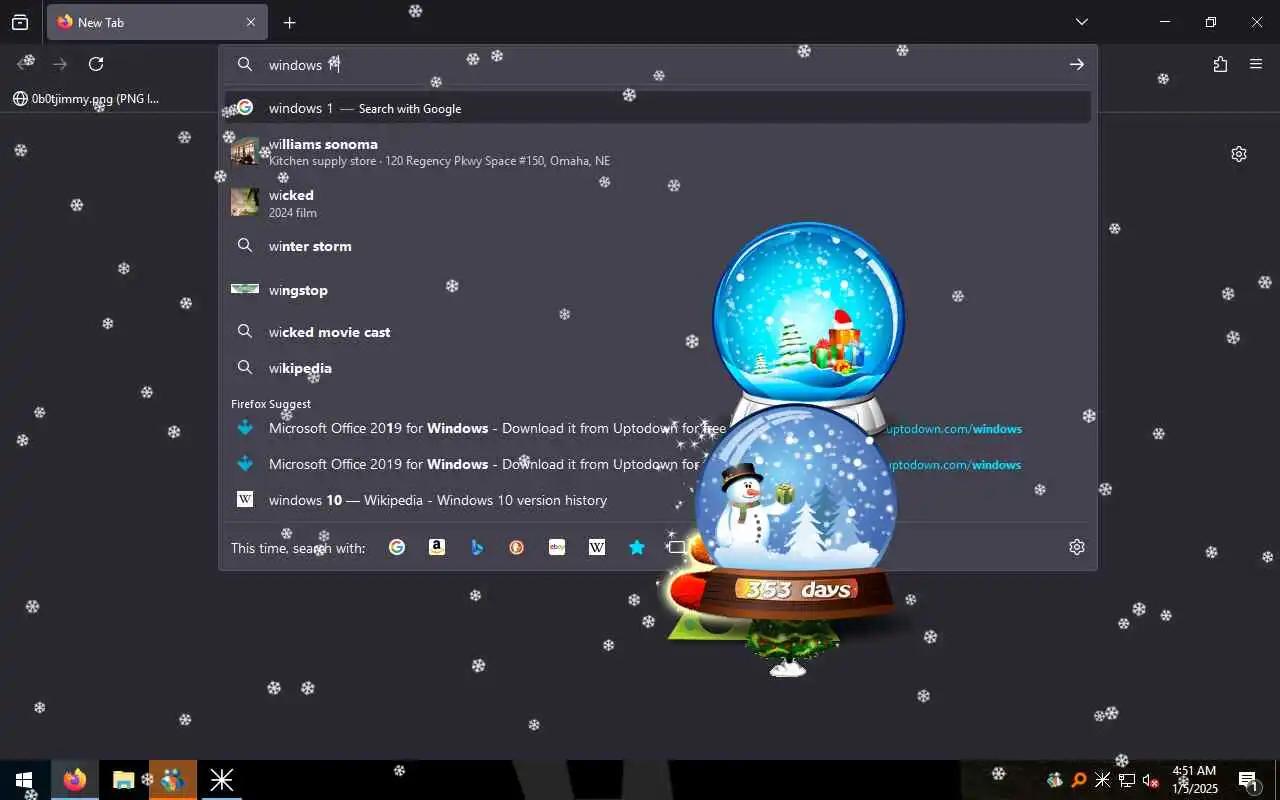The height and width of the screenshot is (800, 1280).
Task: Click the wicked film thumbnail
Action: [245, 202]
